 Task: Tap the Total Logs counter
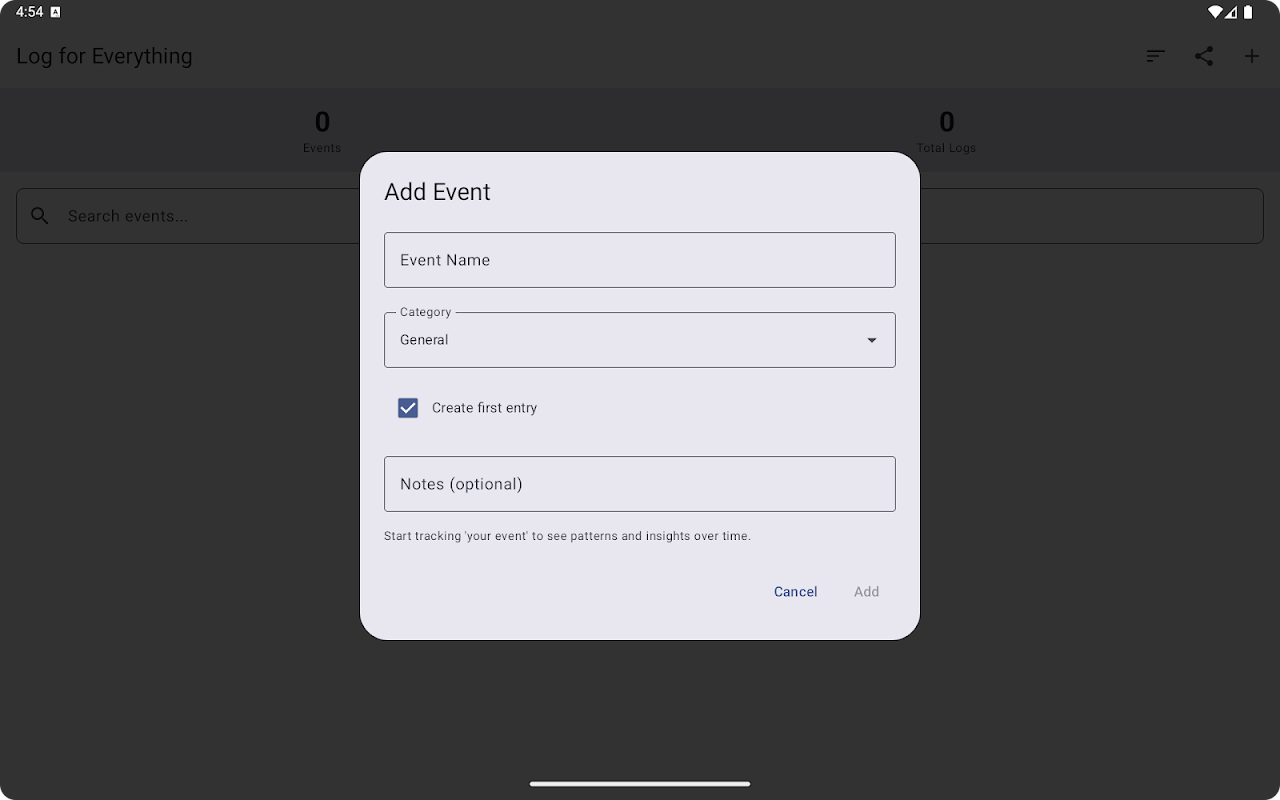(x=946, y=132)
